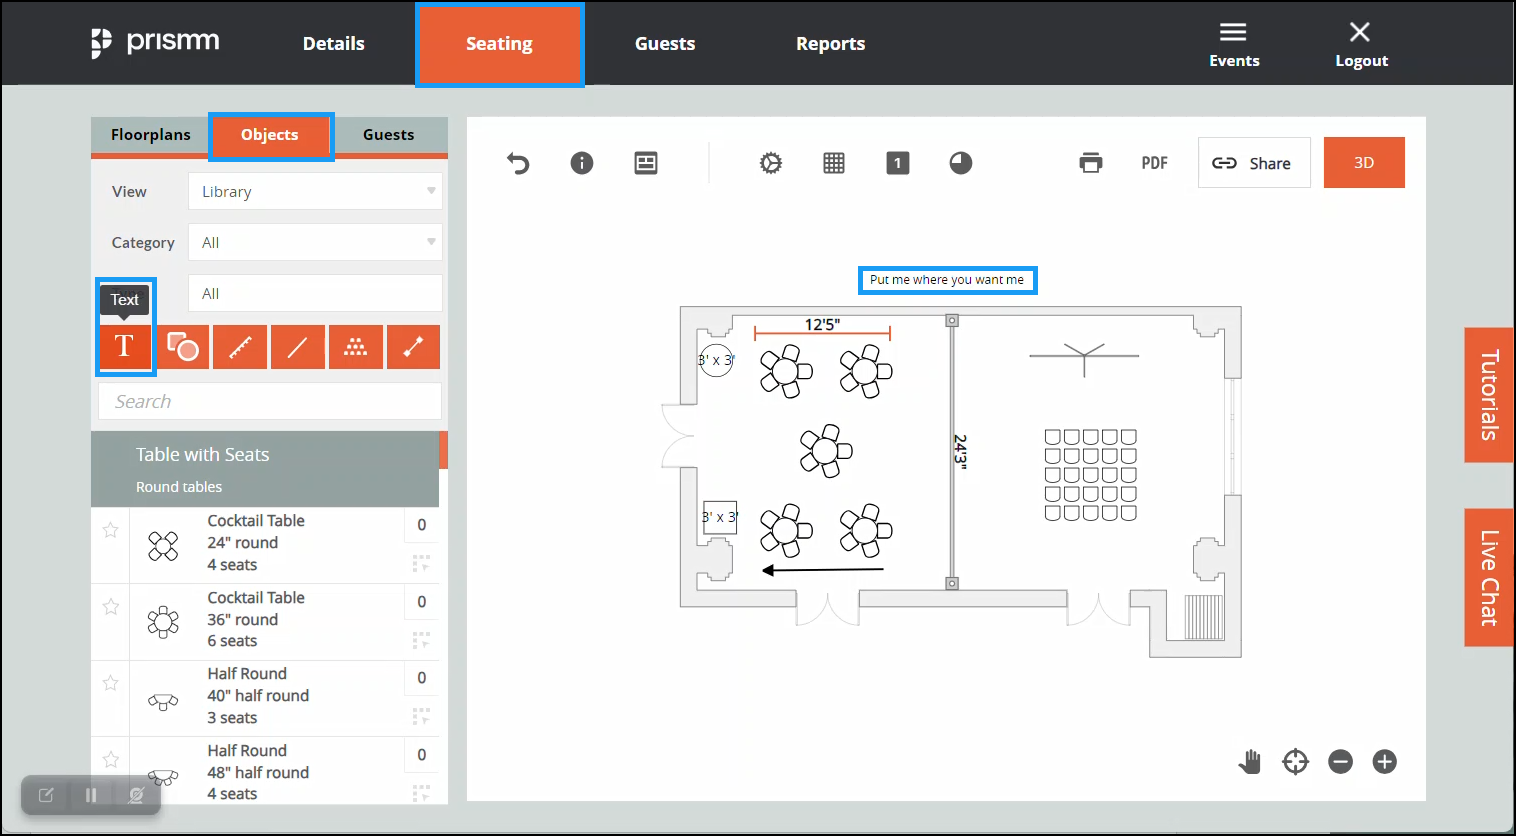Click the pie chart icon
Viewport: 1516px width, 836px height.
coord(961,163)
